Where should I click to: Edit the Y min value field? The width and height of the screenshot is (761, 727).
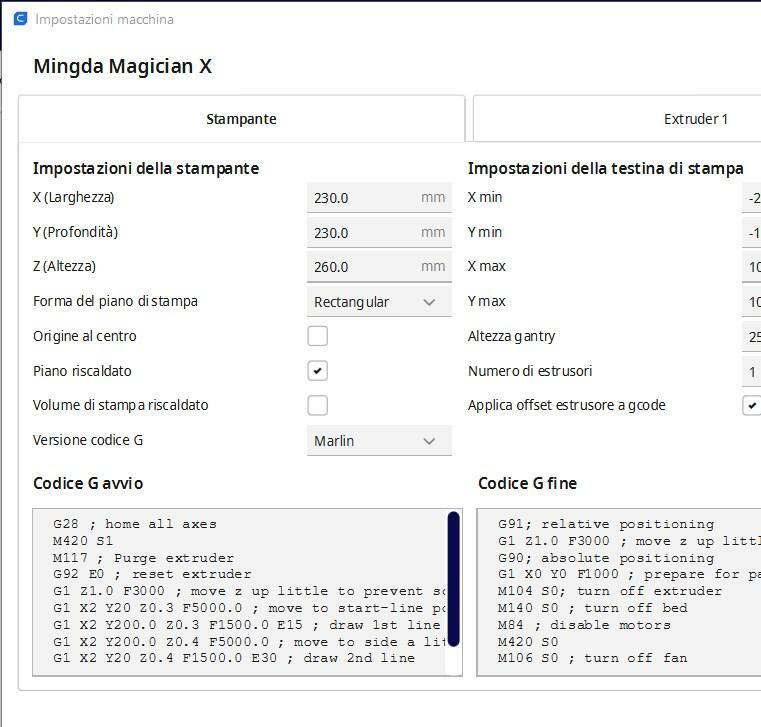tap(752, 232)
